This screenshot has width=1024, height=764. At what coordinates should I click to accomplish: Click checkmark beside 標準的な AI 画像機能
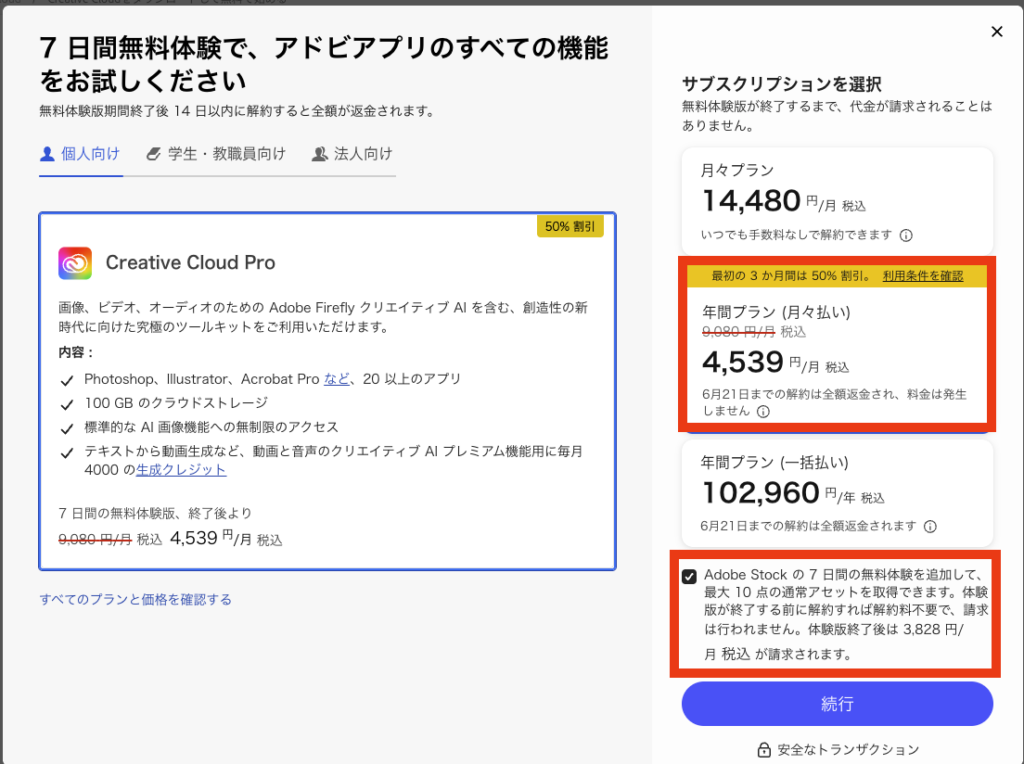67,429
